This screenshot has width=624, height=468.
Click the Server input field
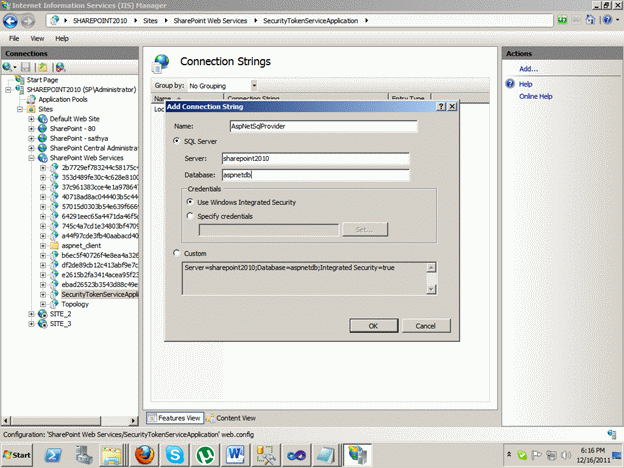316,158
